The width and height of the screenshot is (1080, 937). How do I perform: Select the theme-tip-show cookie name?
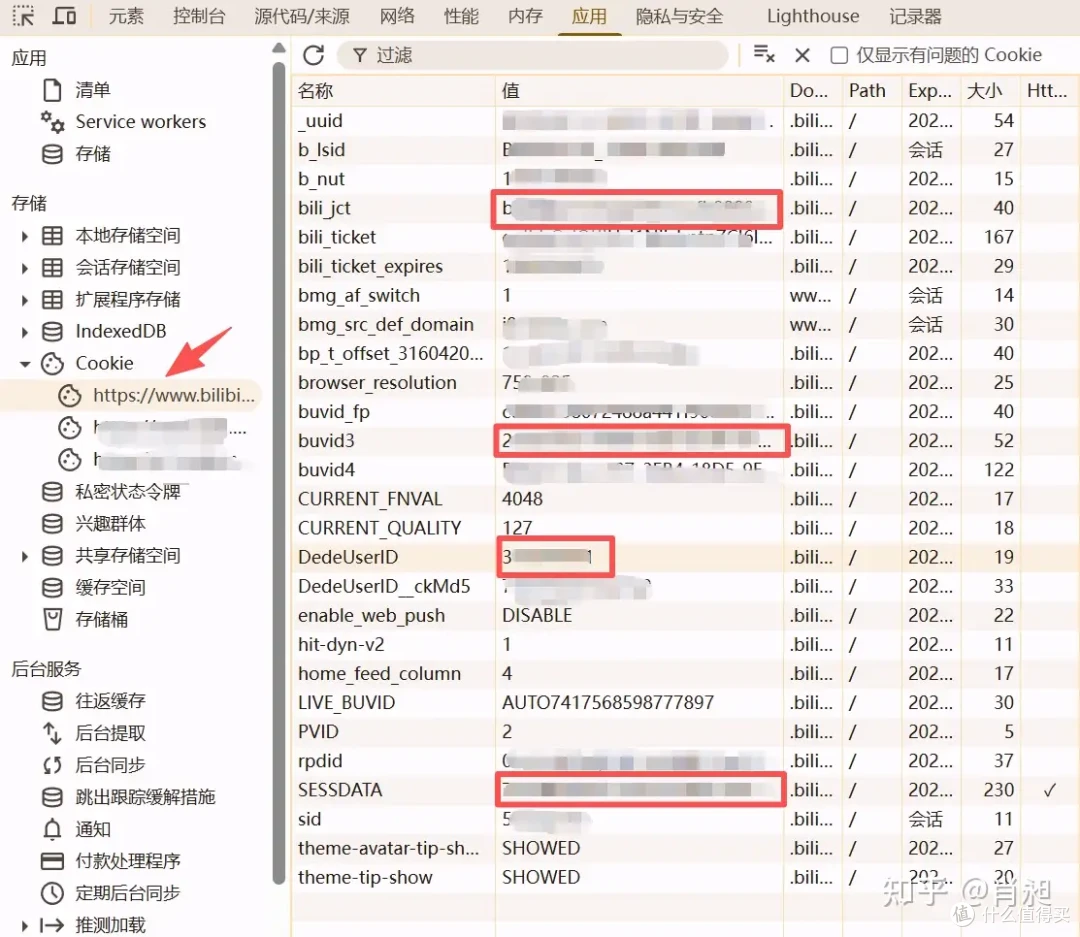coord(365,877)
